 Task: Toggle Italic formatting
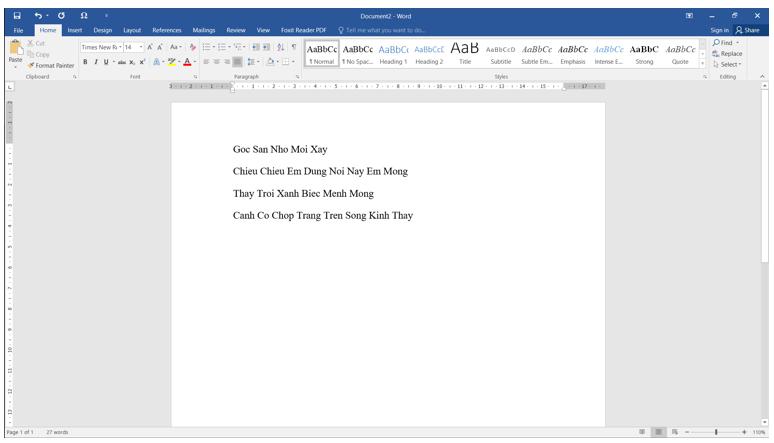pyautogui.click(x=96, y=62)
